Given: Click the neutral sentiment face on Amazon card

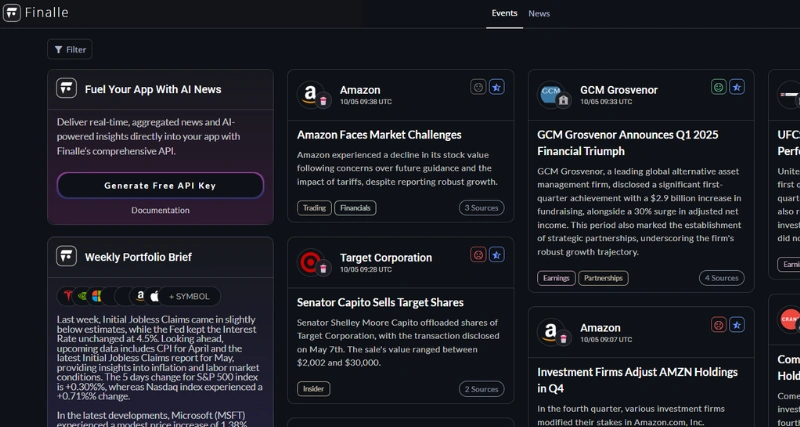Looking at the screenshot, I should click(x=478, y=87).
